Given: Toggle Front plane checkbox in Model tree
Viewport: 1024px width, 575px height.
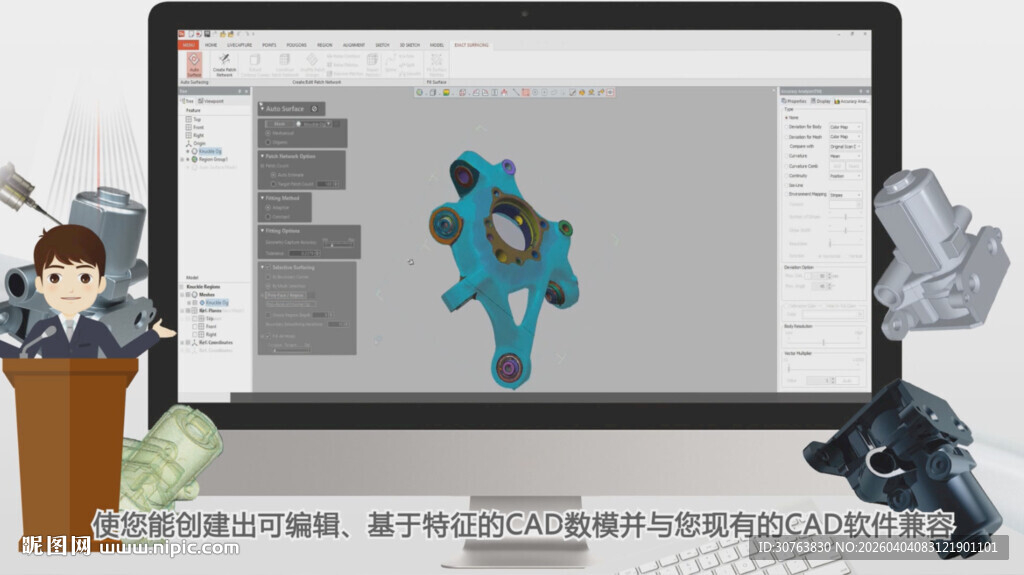Looking at the screenshot, I should point(195,326).
